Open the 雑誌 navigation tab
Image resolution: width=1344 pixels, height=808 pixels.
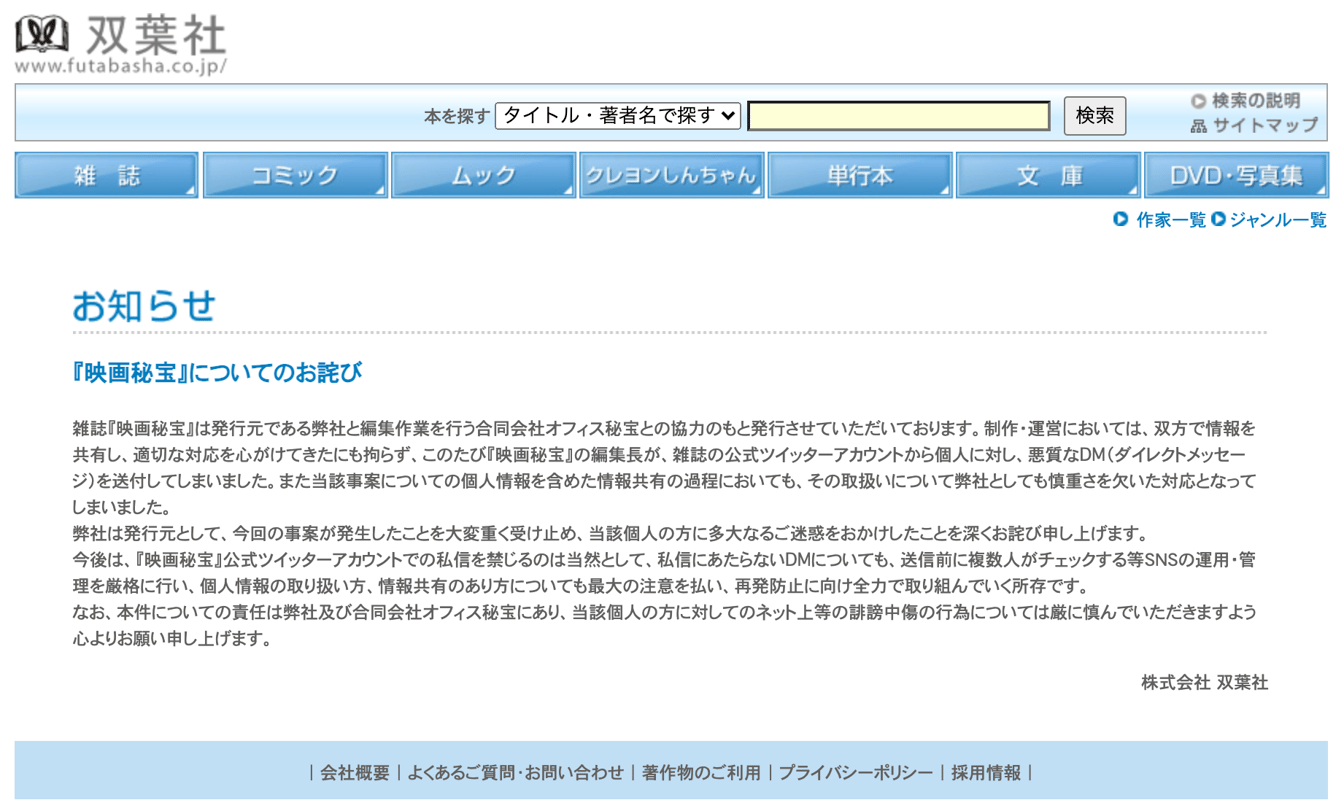106,176
